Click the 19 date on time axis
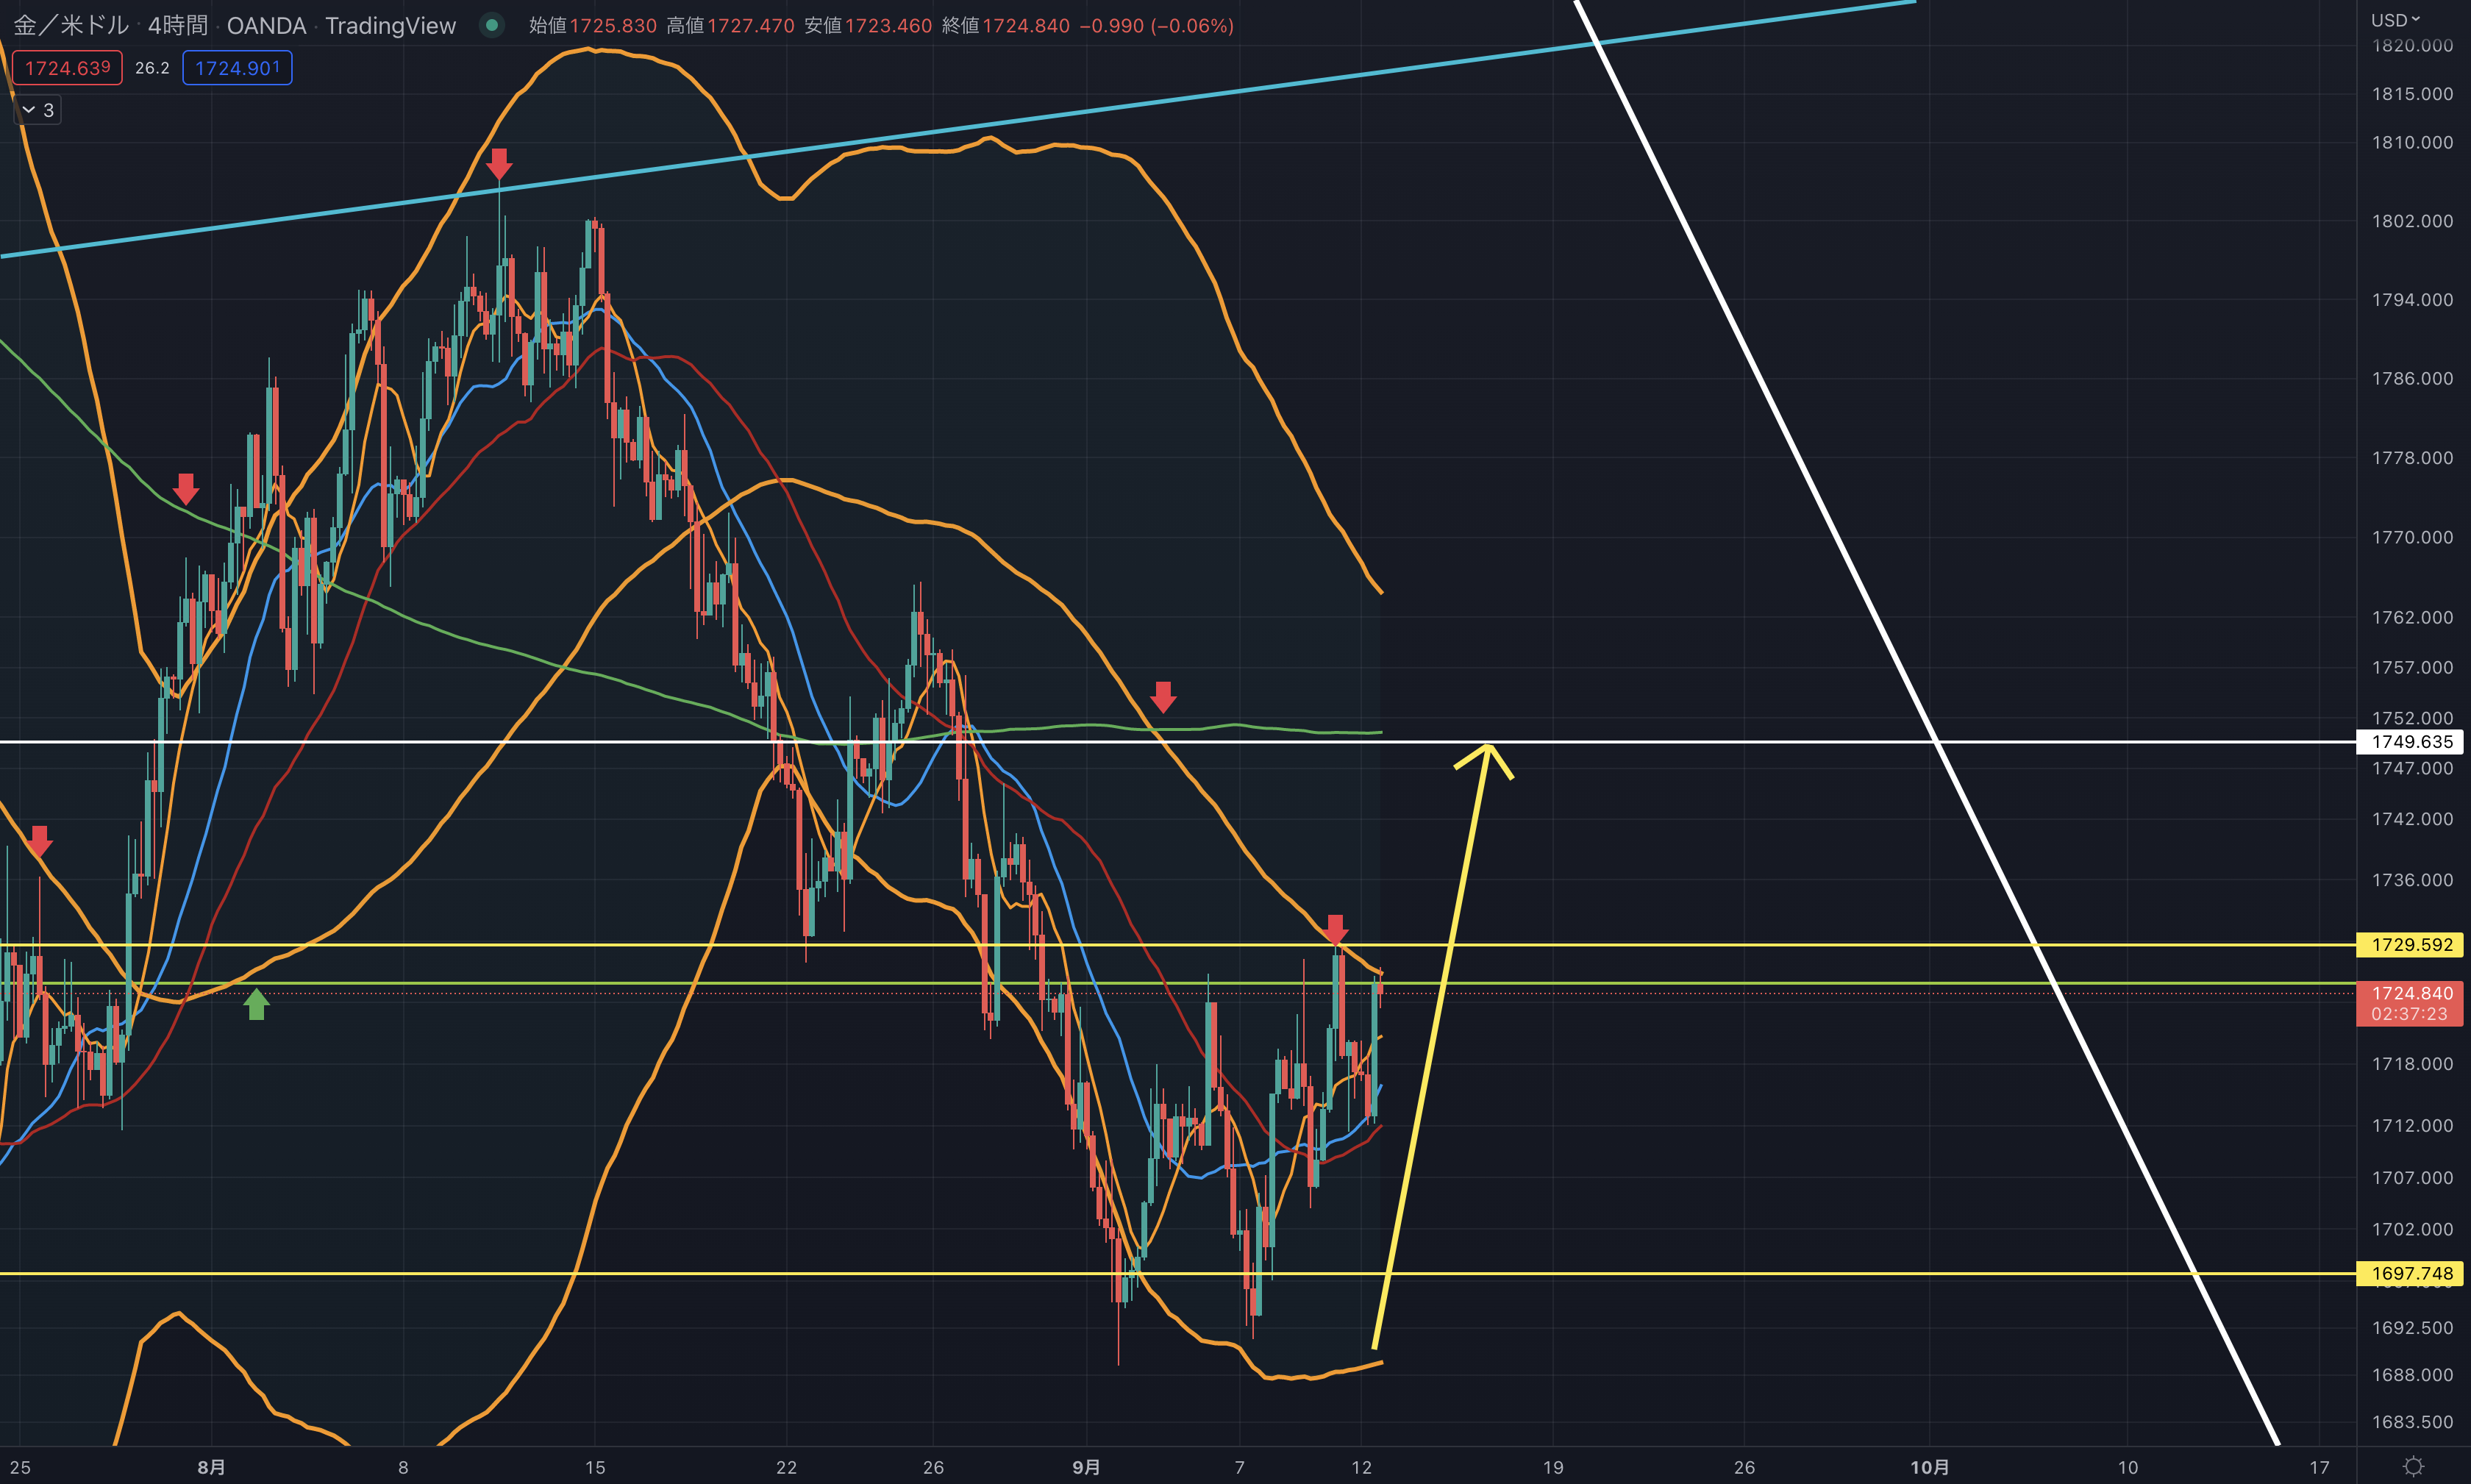Viewport: 2471px width, 1484px height. 1553,1467
